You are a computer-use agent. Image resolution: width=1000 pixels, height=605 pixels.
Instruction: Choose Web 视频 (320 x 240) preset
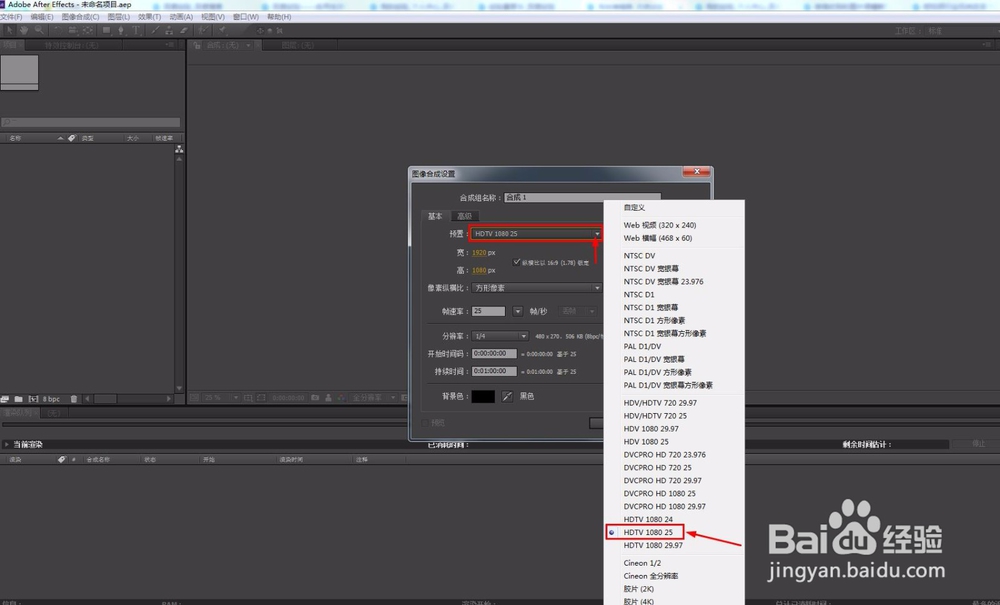(x=660, y=225)
